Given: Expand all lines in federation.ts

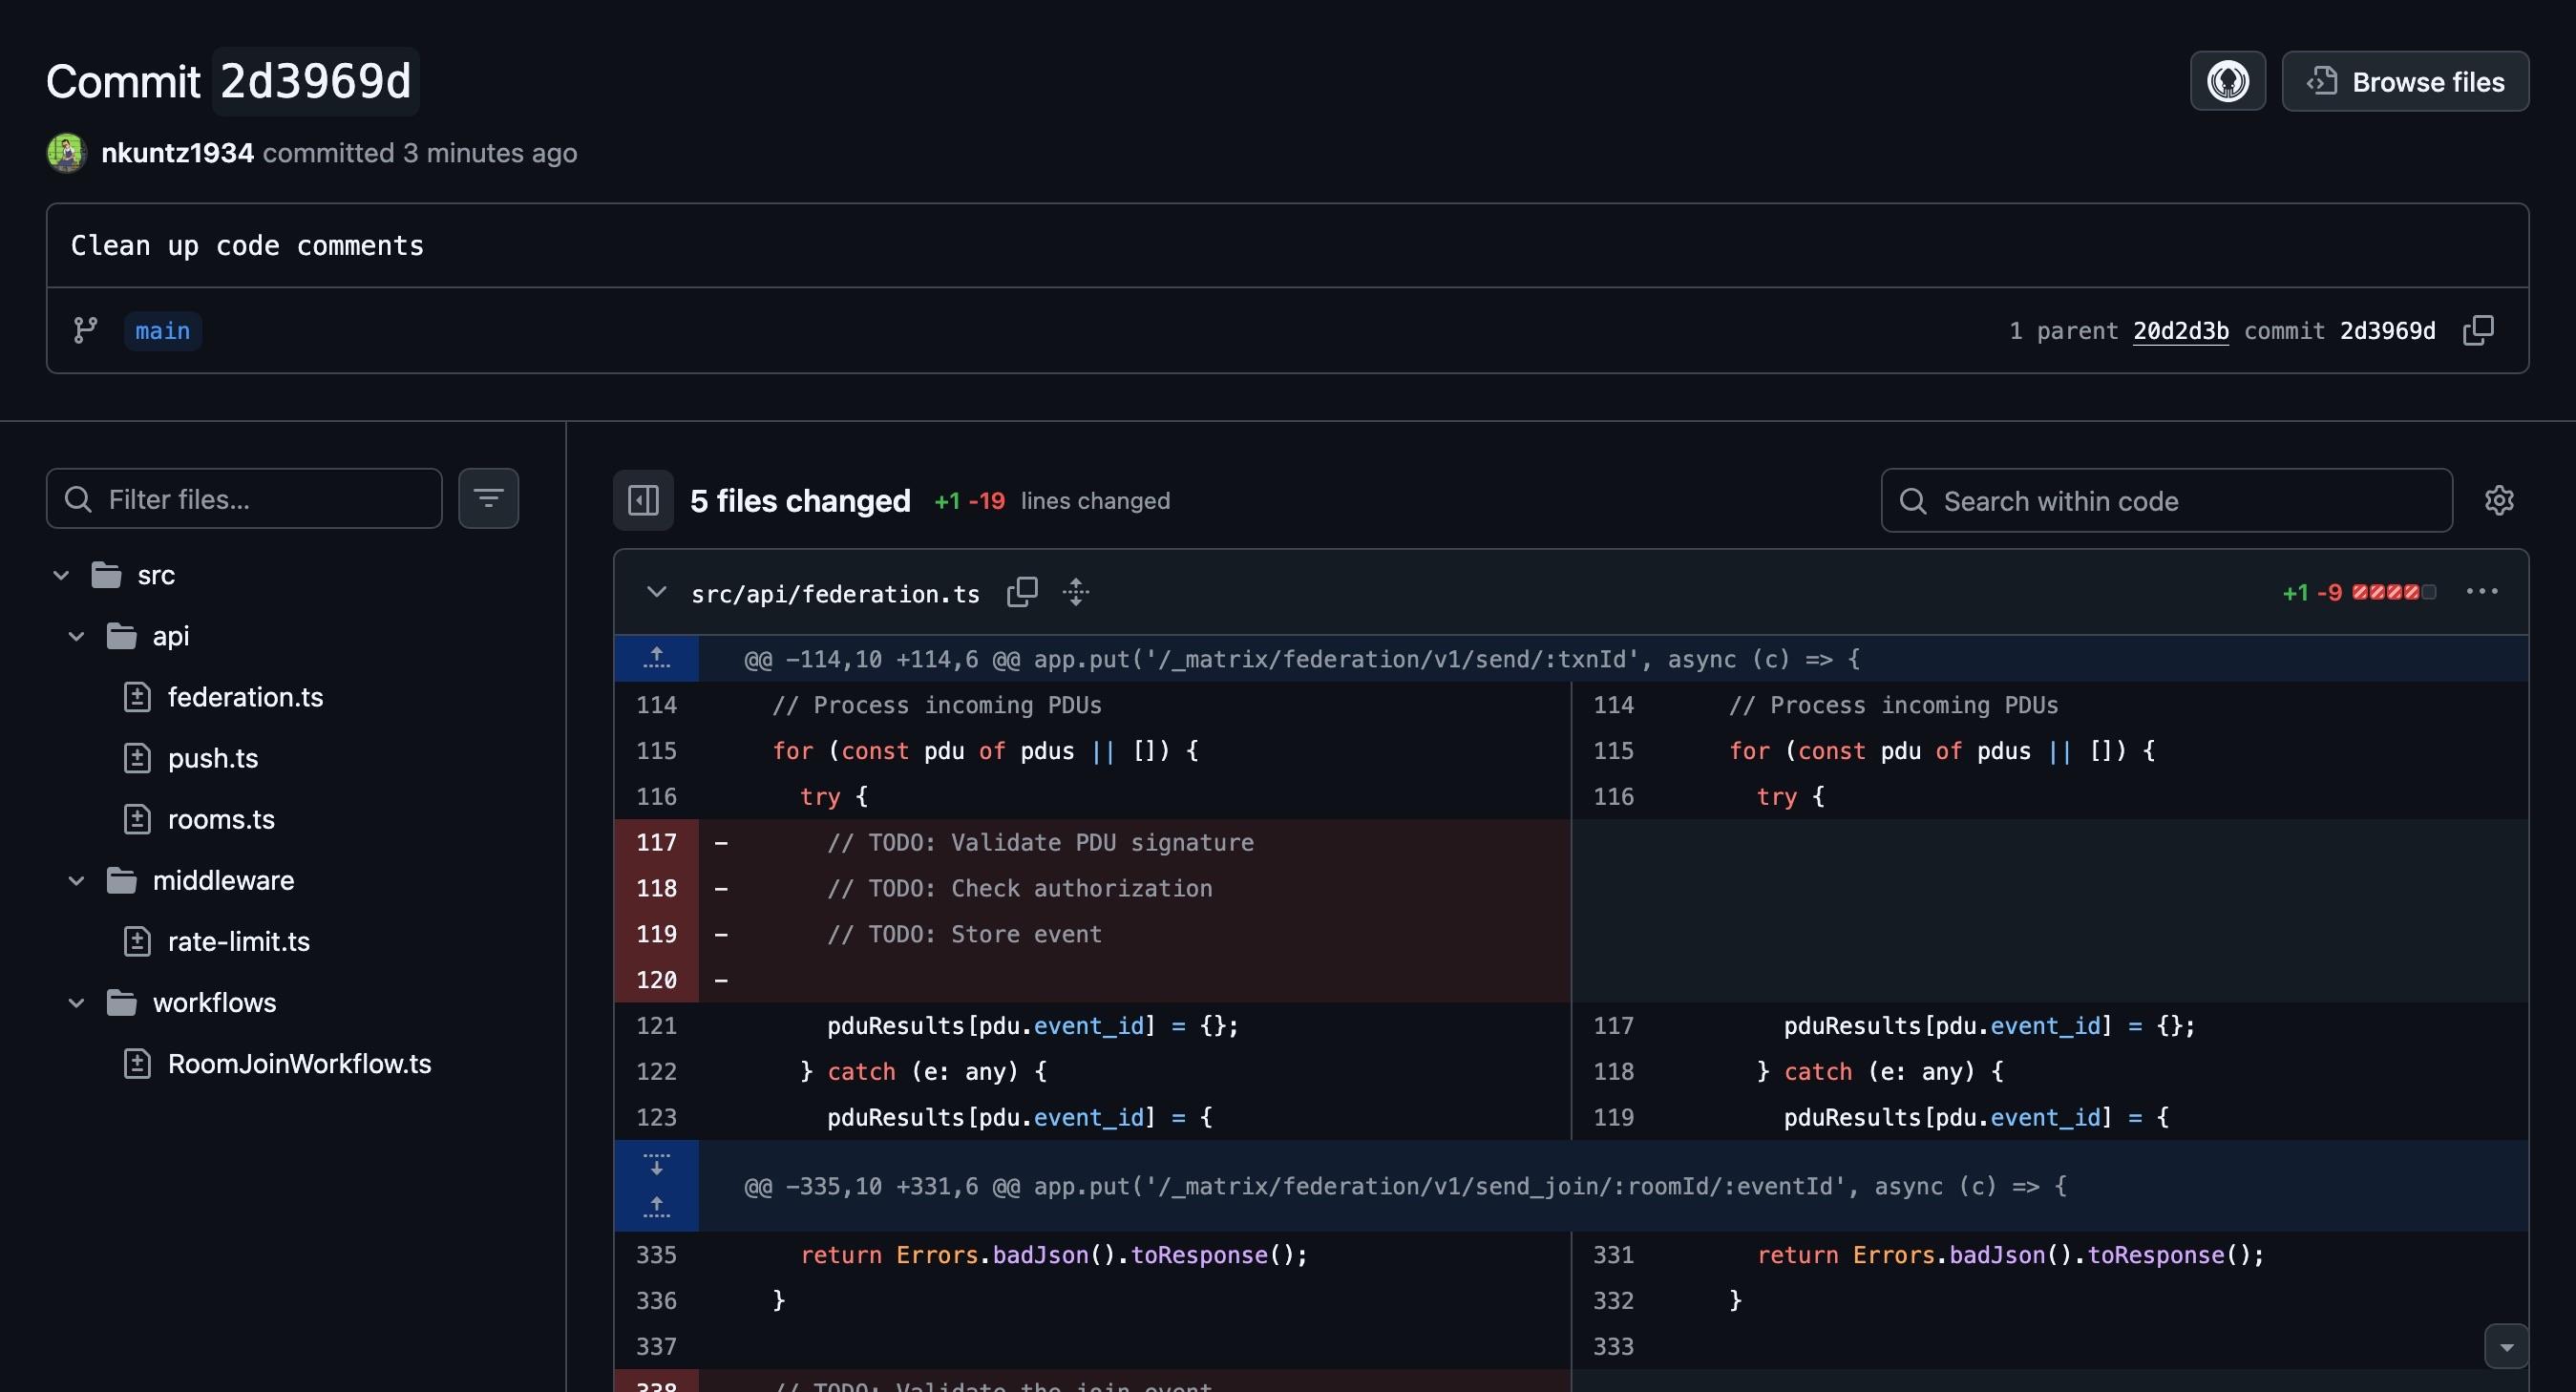Looking at the screenshot, I should (1076, 592).
